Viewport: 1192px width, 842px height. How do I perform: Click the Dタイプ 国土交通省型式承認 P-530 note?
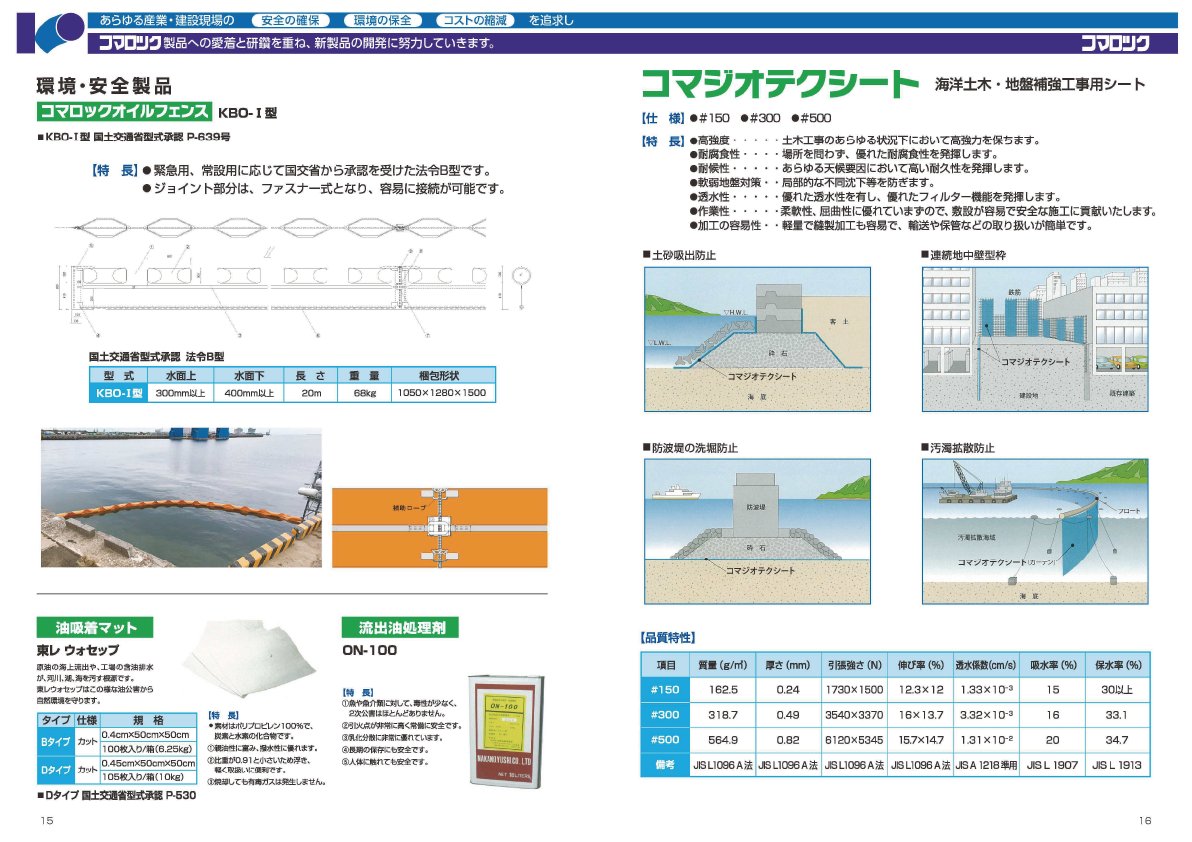tap(116, 795)
